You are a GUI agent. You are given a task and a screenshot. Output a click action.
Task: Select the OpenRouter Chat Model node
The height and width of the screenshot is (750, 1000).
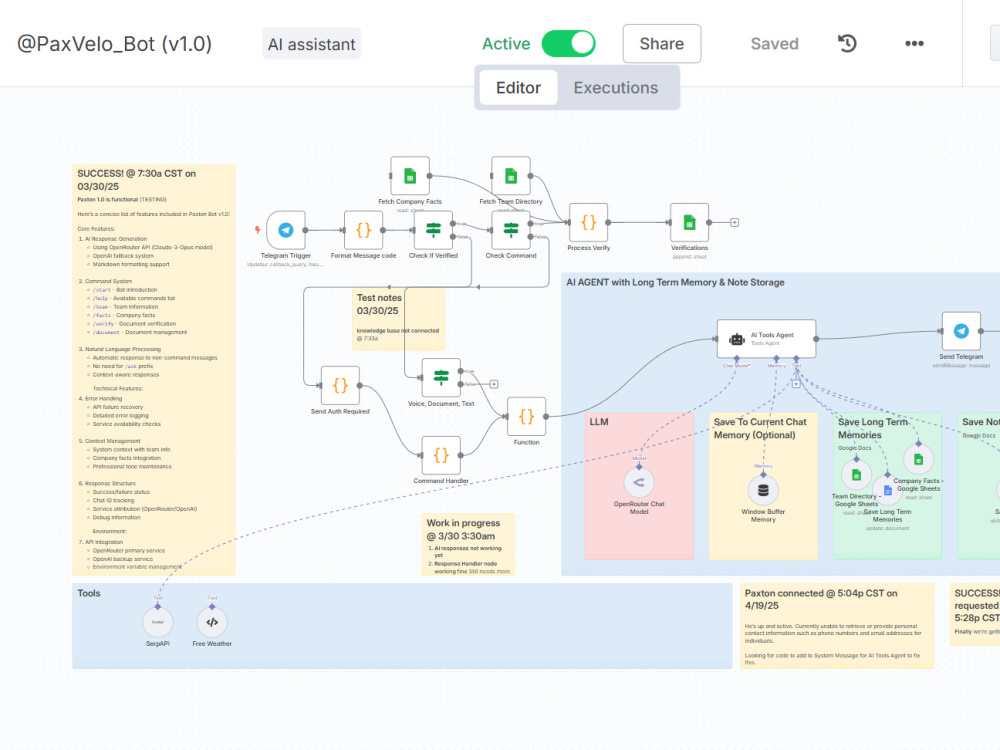coord(639,483)
